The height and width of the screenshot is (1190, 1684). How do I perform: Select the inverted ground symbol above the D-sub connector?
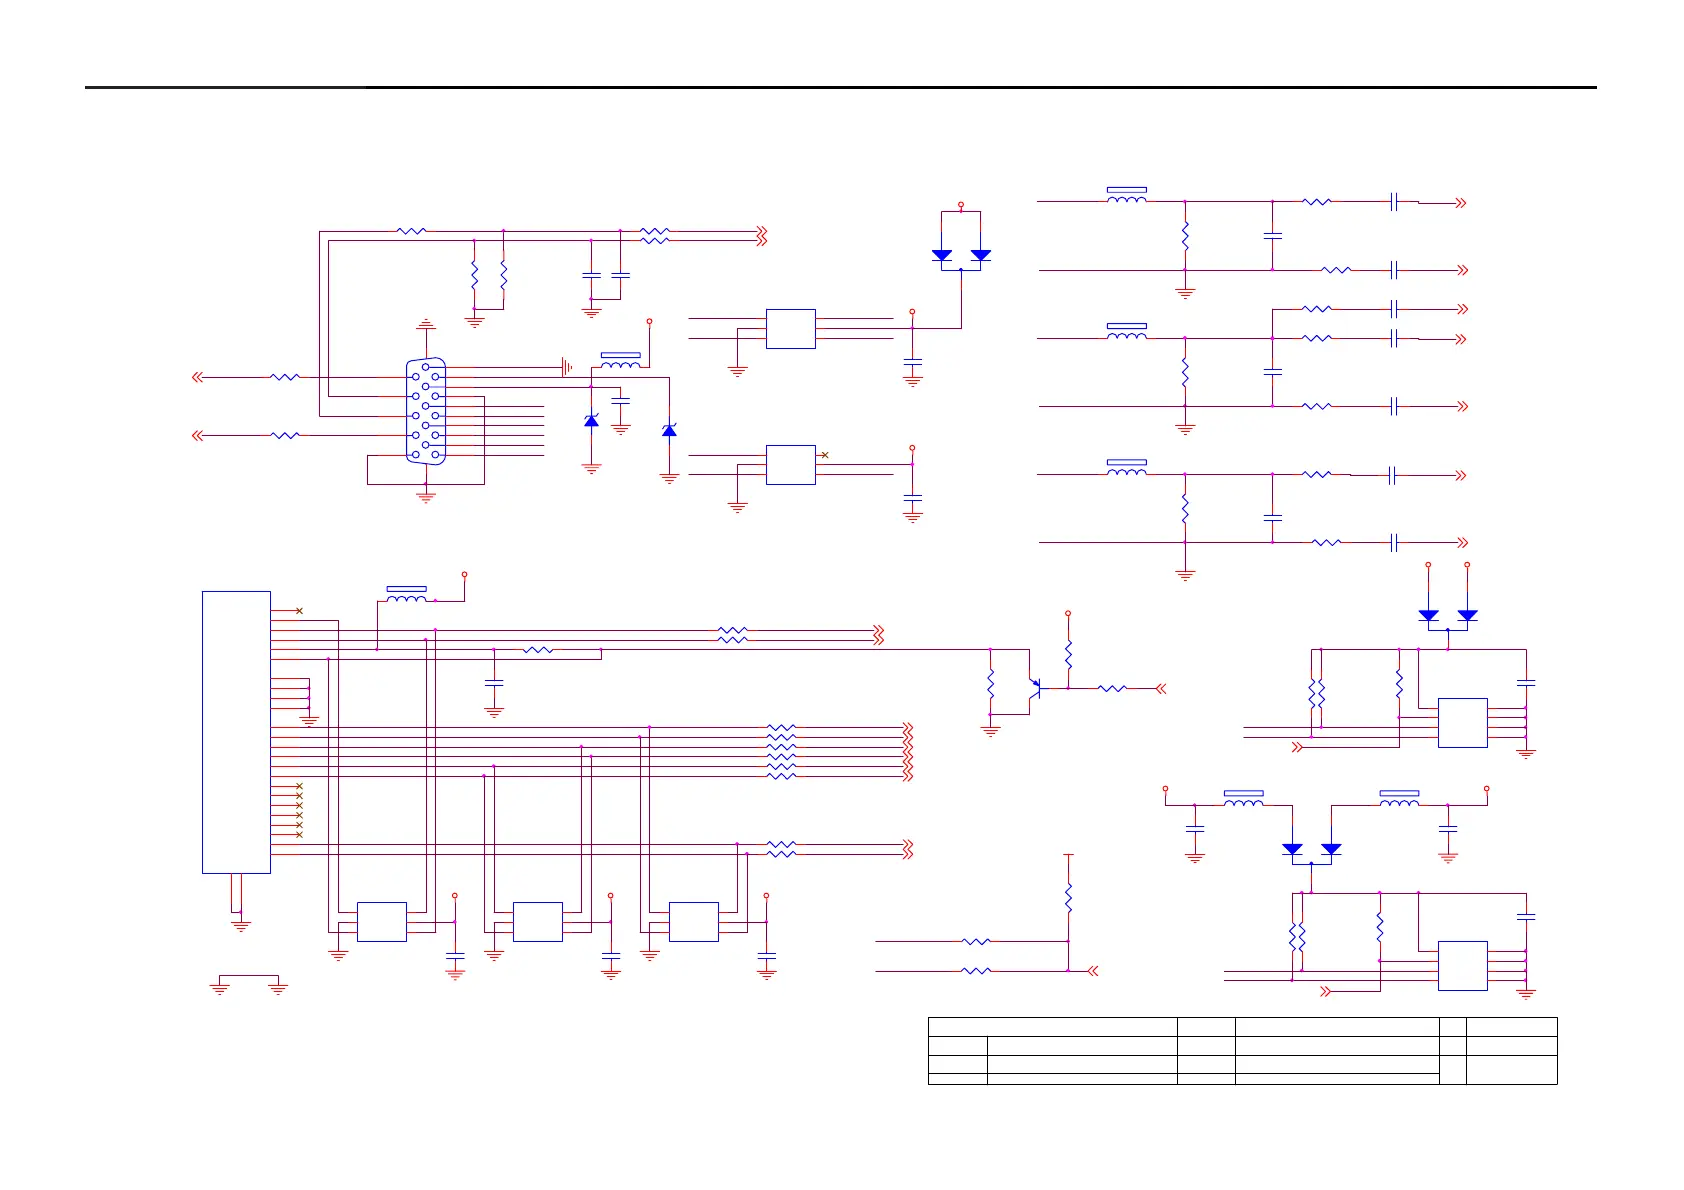(x=426, y=324)
